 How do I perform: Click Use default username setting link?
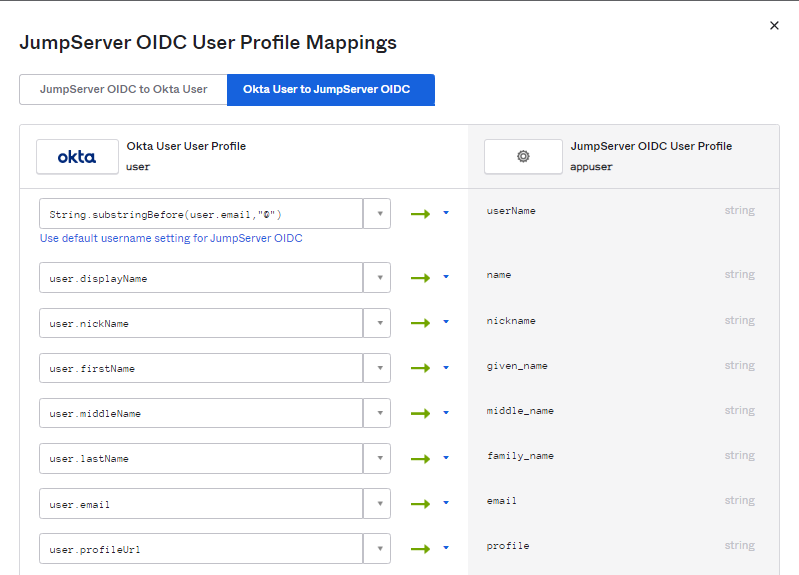click(x=171, y=238)
